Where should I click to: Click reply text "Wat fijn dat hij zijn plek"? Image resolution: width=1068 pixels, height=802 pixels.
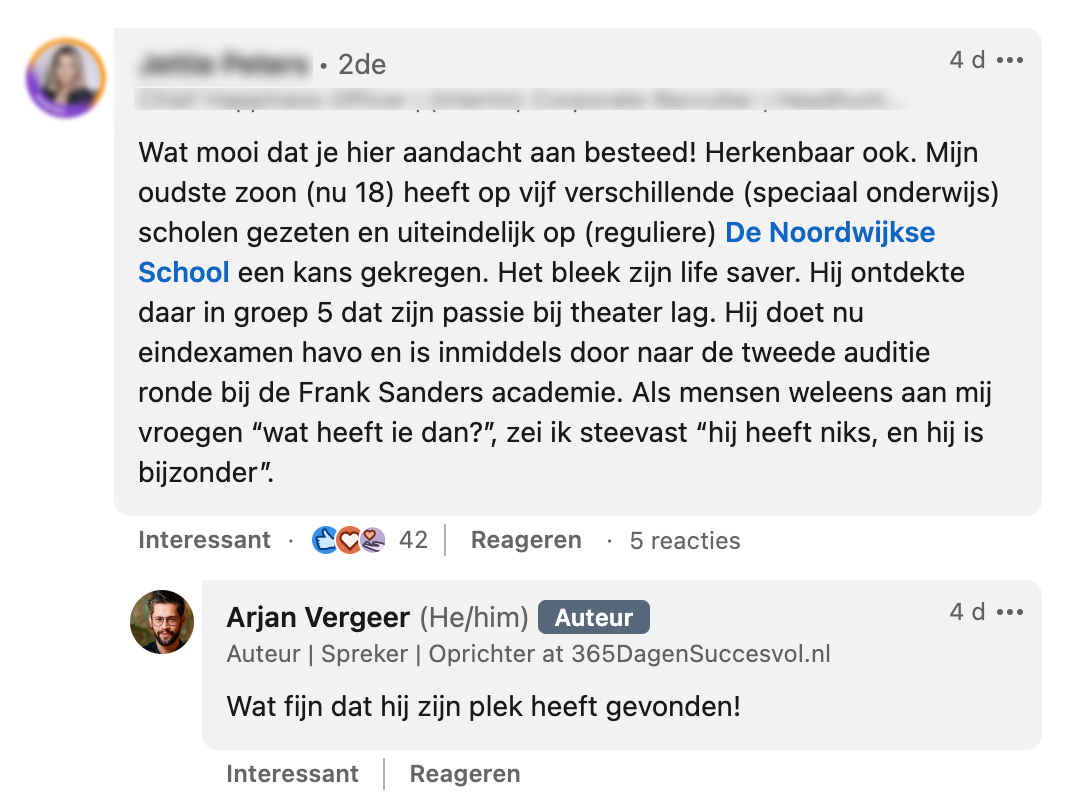point(484,707)
